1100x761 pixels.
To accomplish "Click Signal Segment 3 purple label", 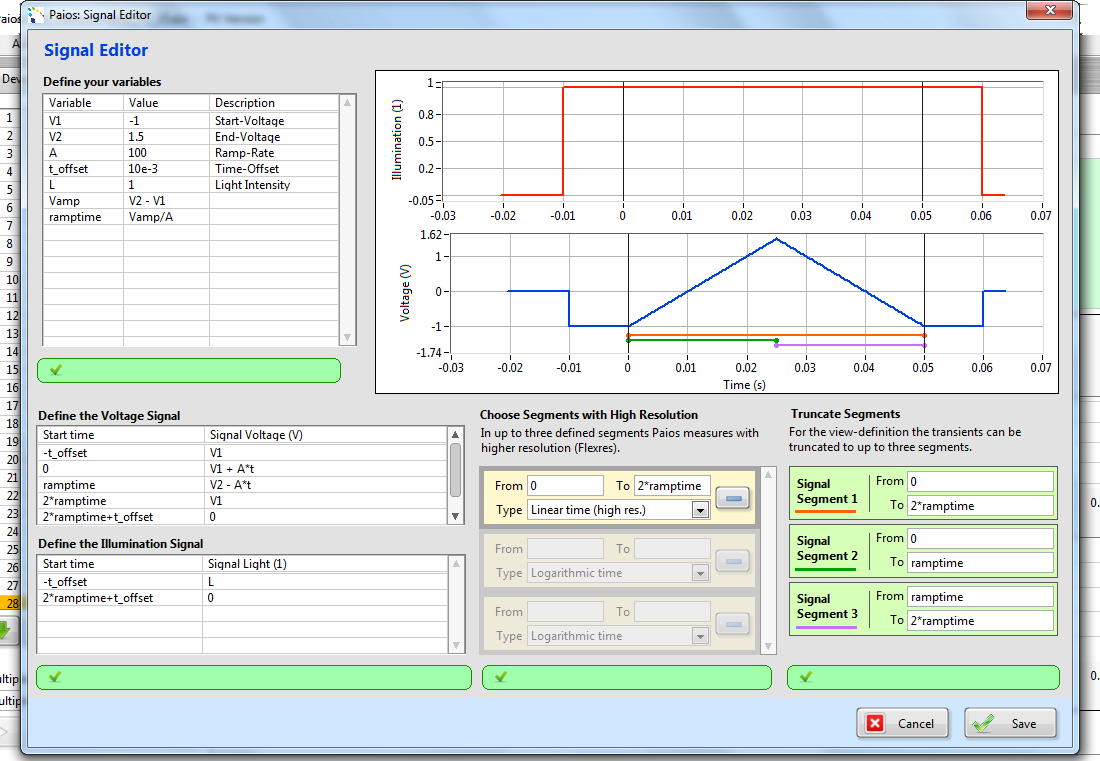I will coord(827,607).
